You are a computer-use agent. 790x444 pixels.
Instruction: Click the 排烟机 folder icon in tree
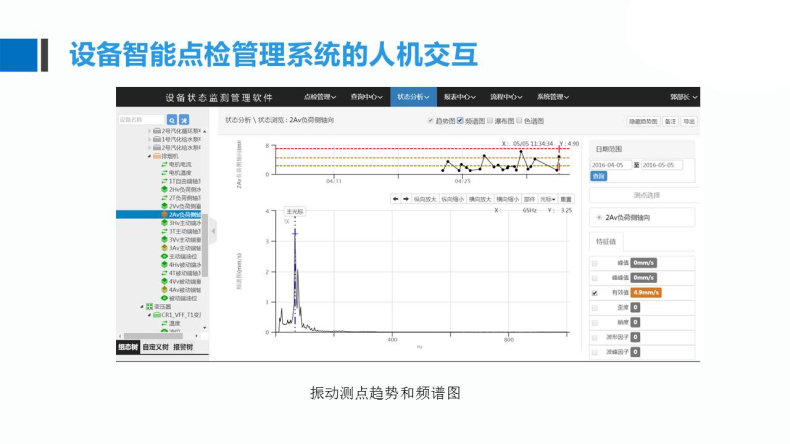click(157, 156)
